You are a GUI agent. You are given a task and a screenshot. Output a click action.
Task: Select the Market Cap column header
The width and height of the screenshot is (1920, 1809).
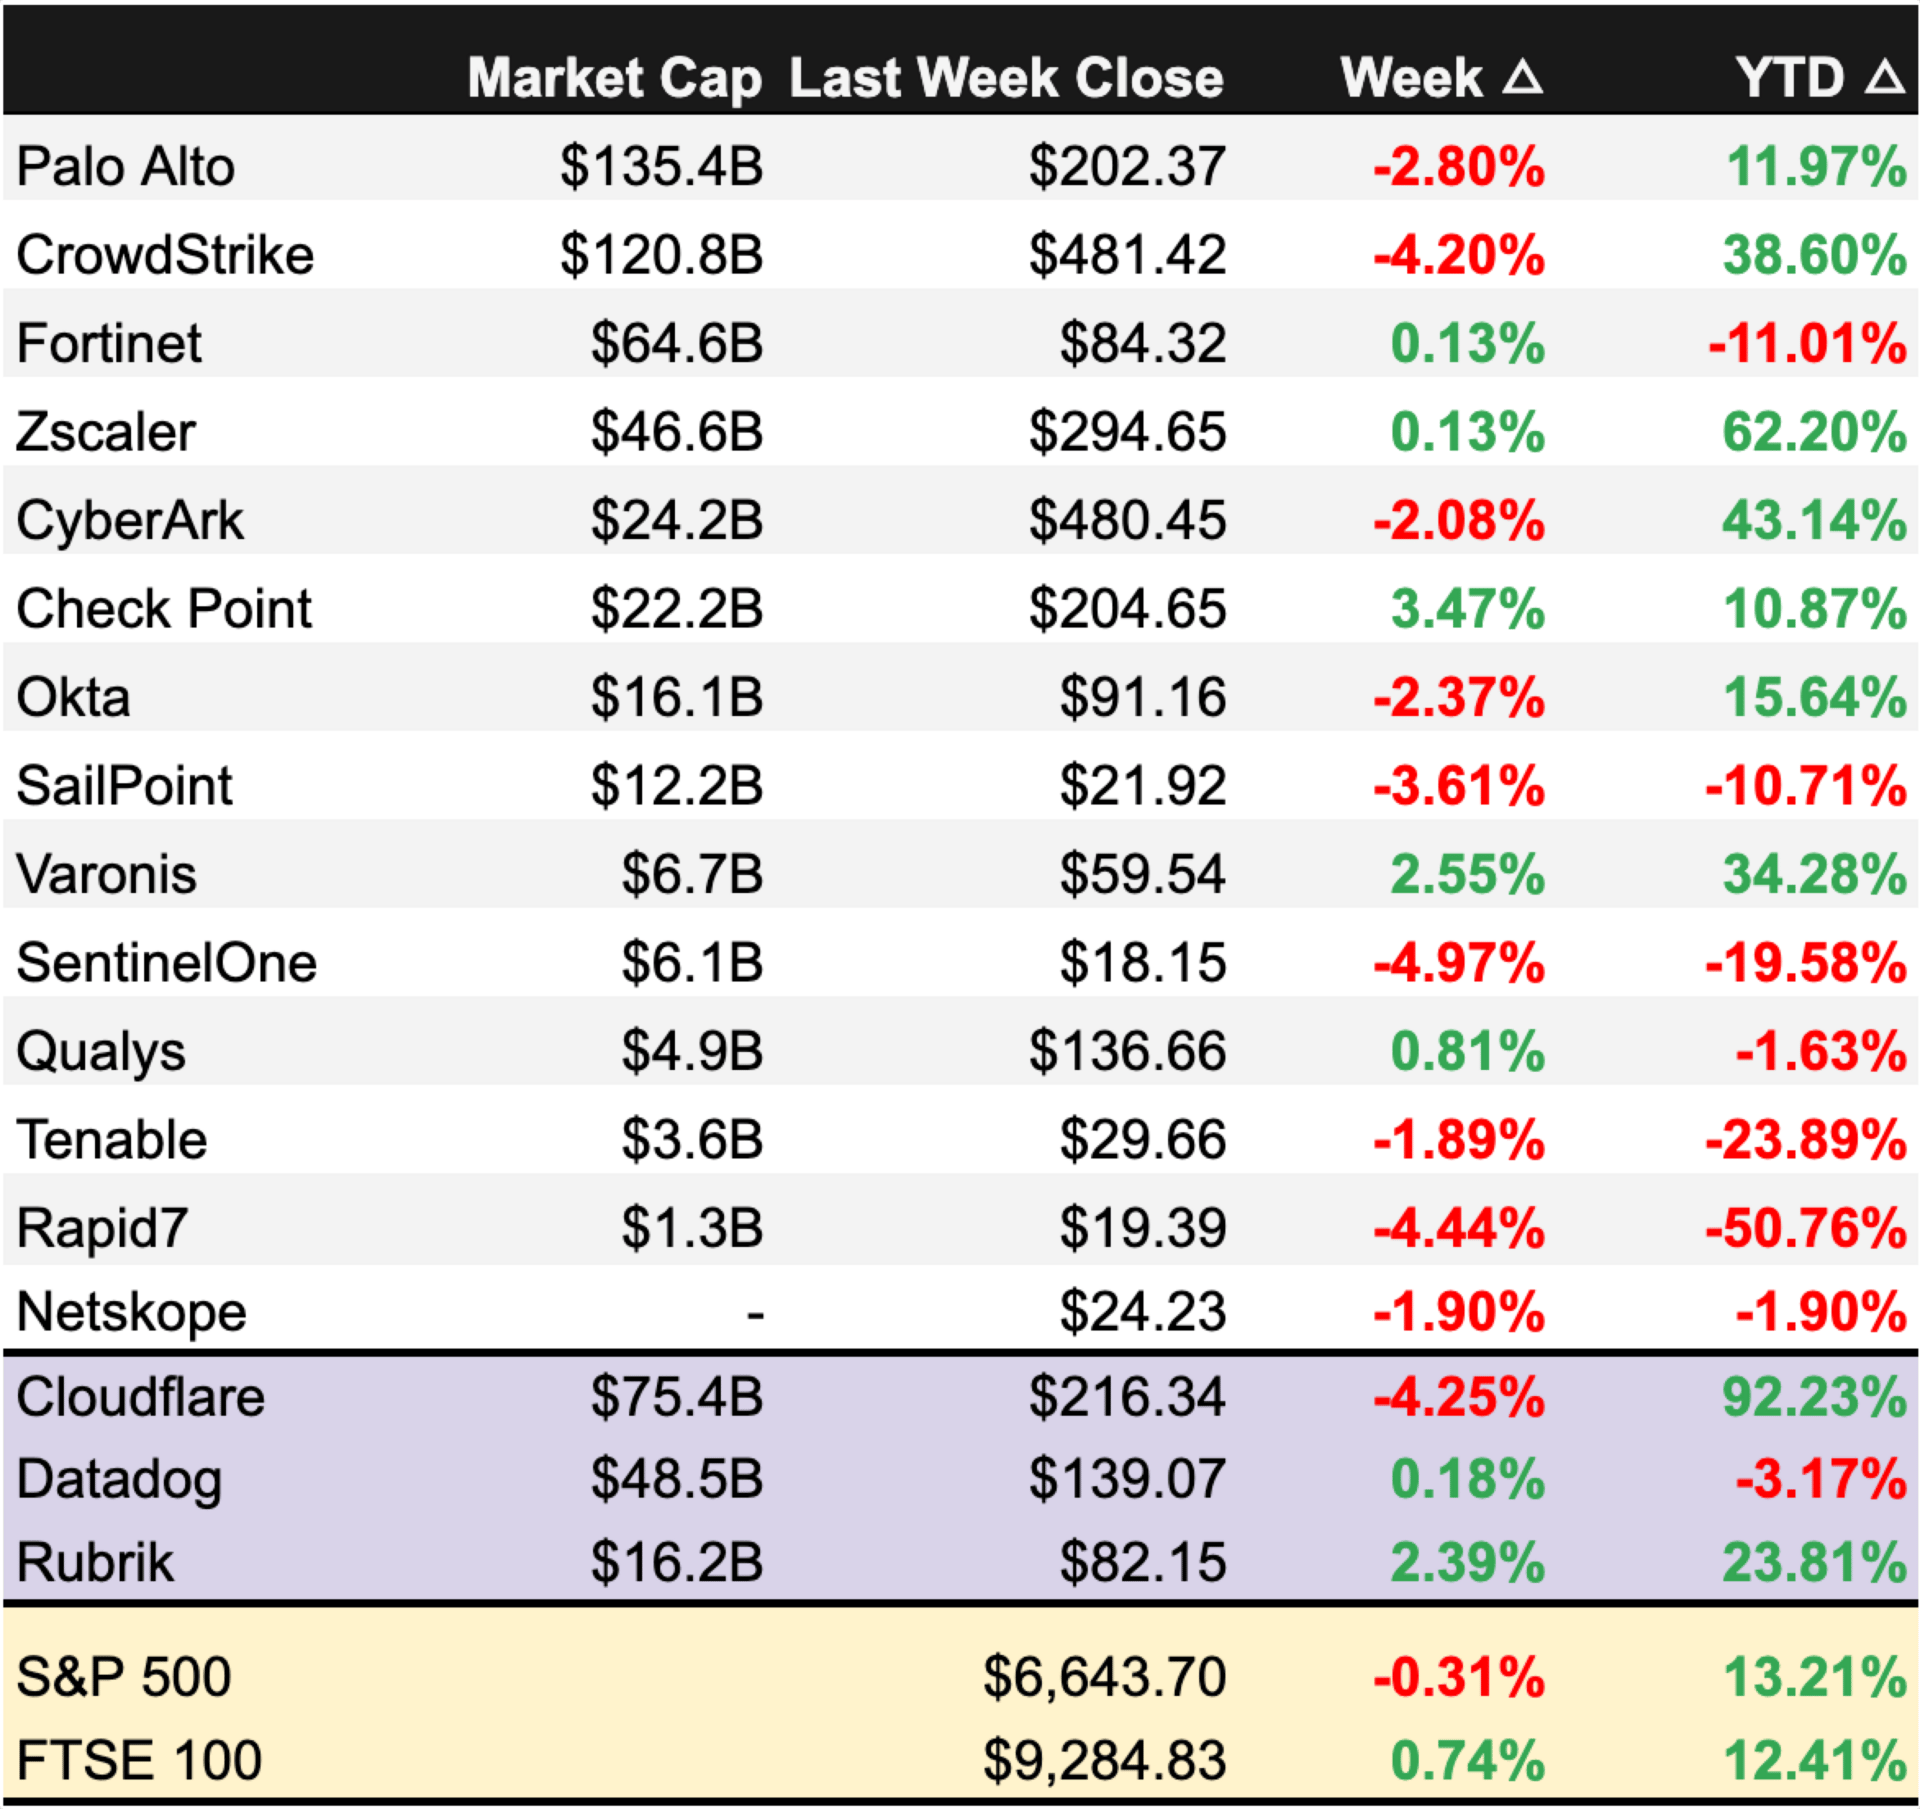(x=614, y=79)
